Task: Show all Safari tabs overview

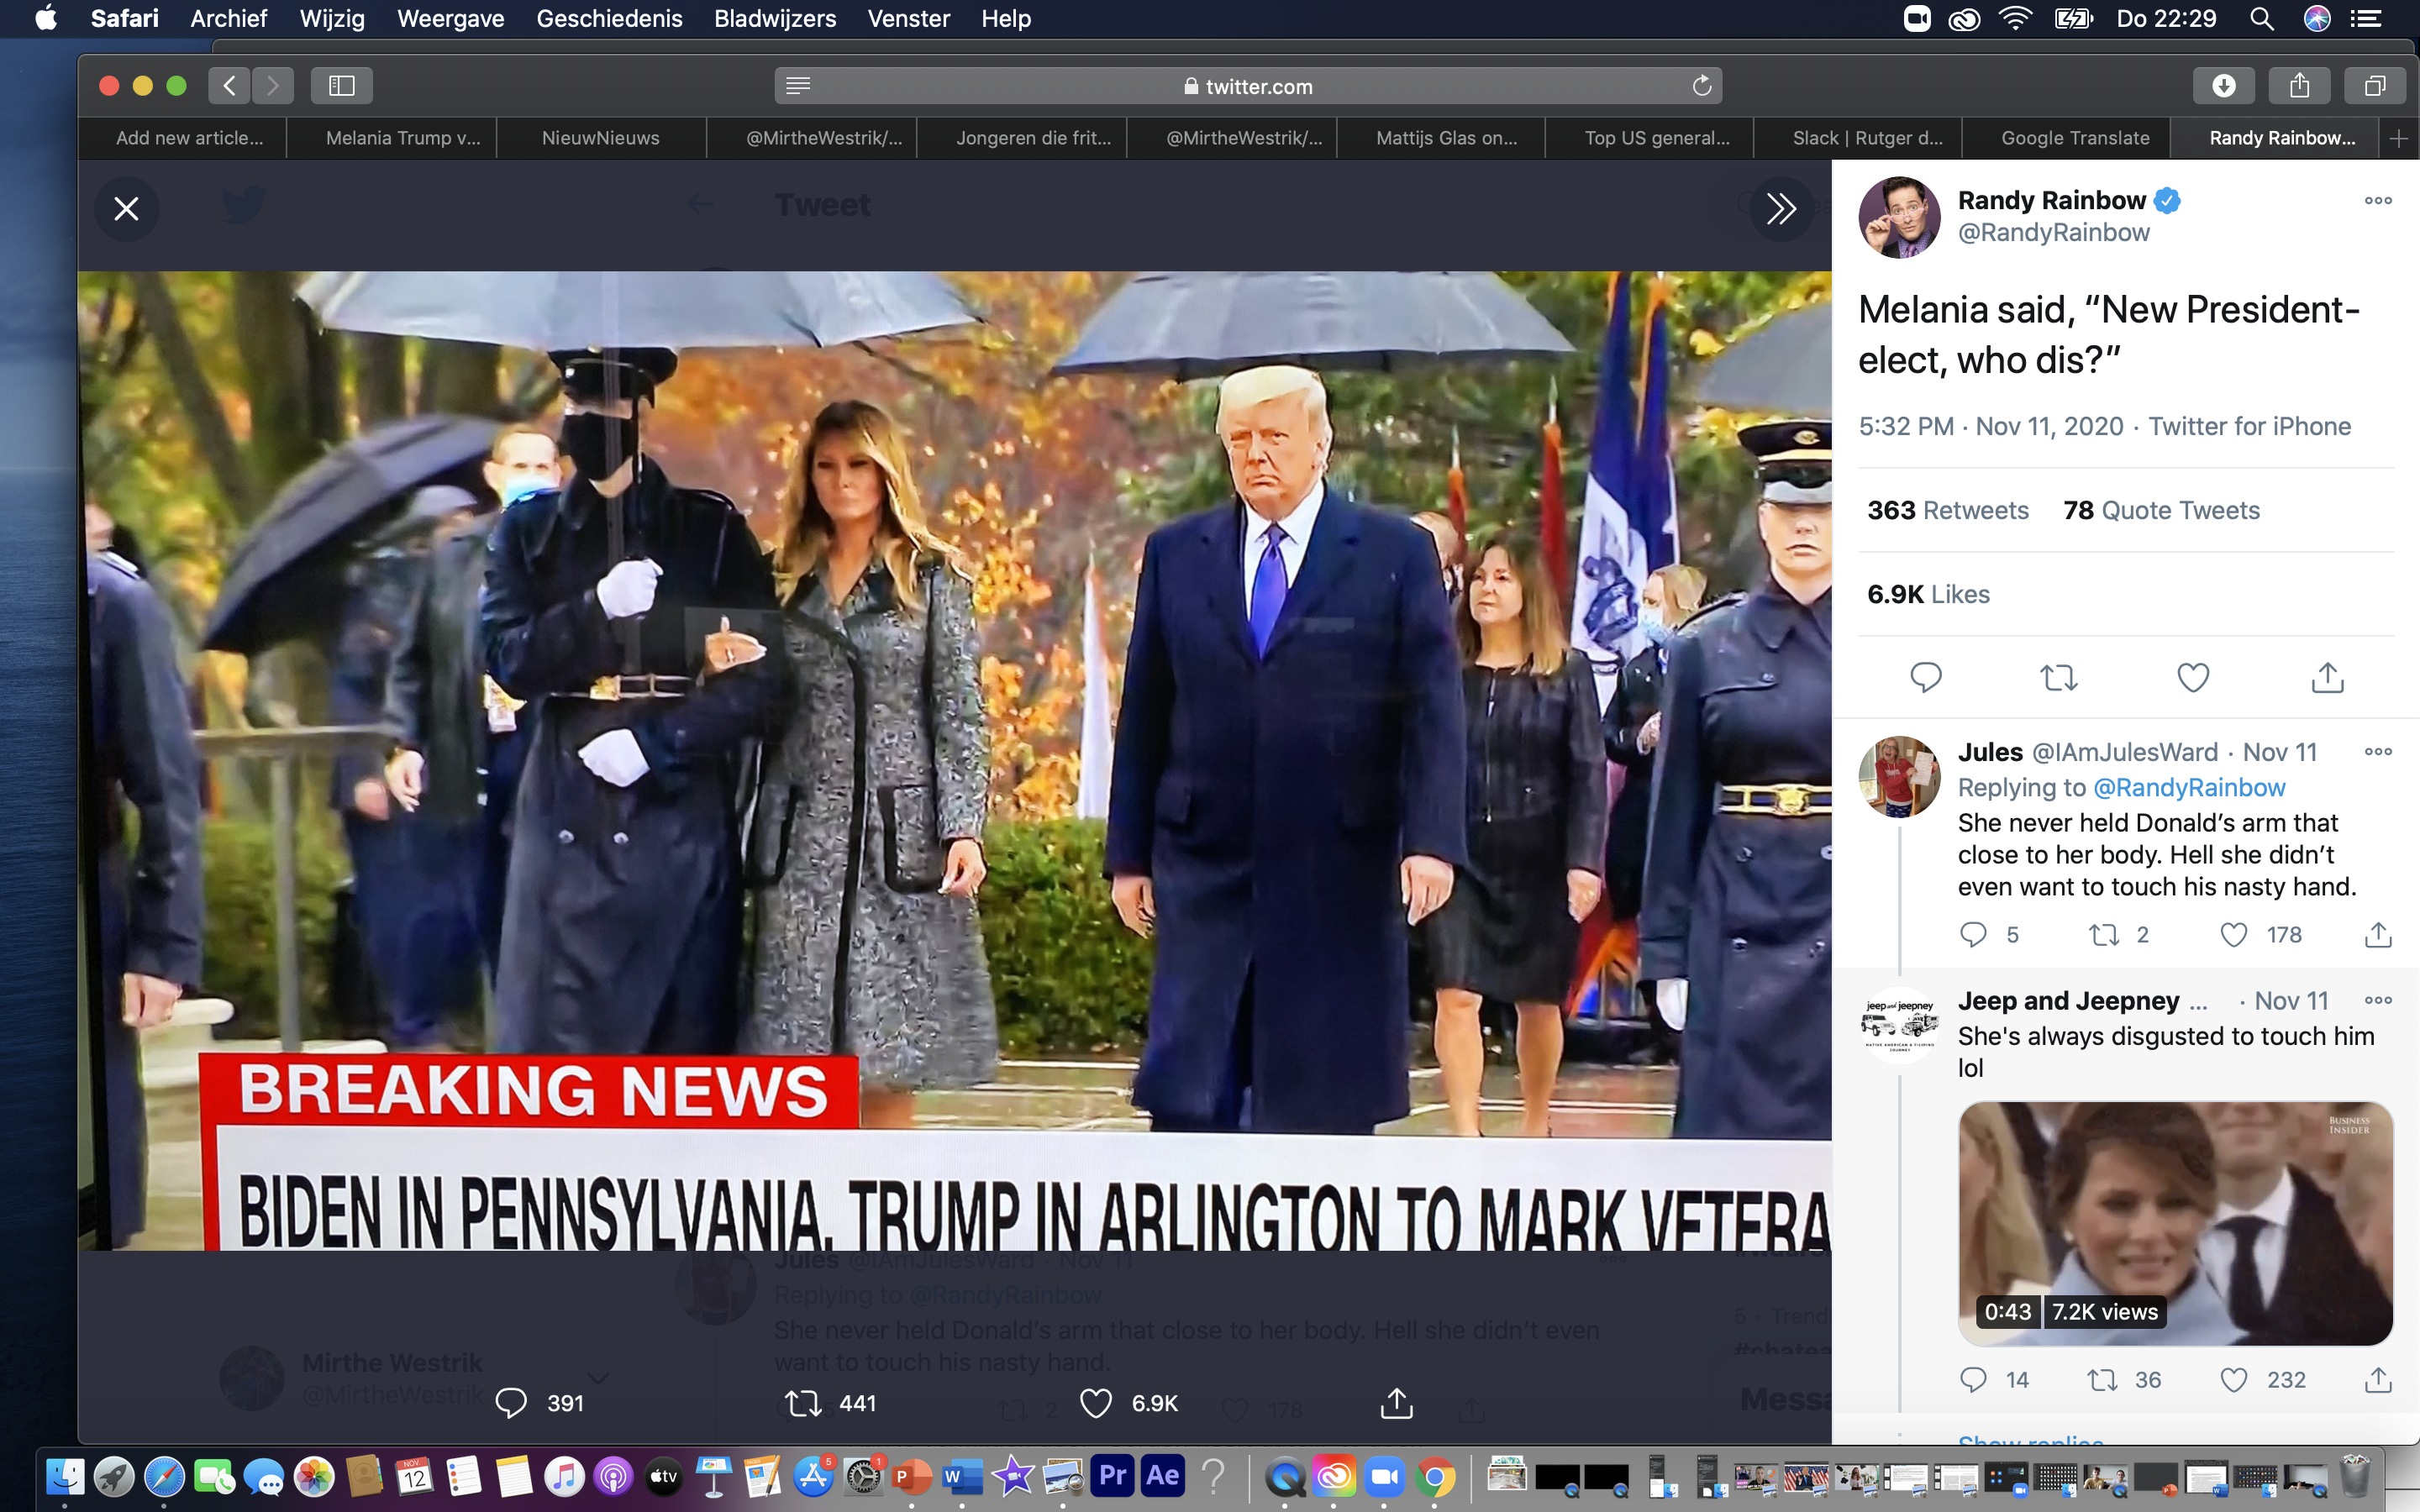Action: click(2375, 86)
